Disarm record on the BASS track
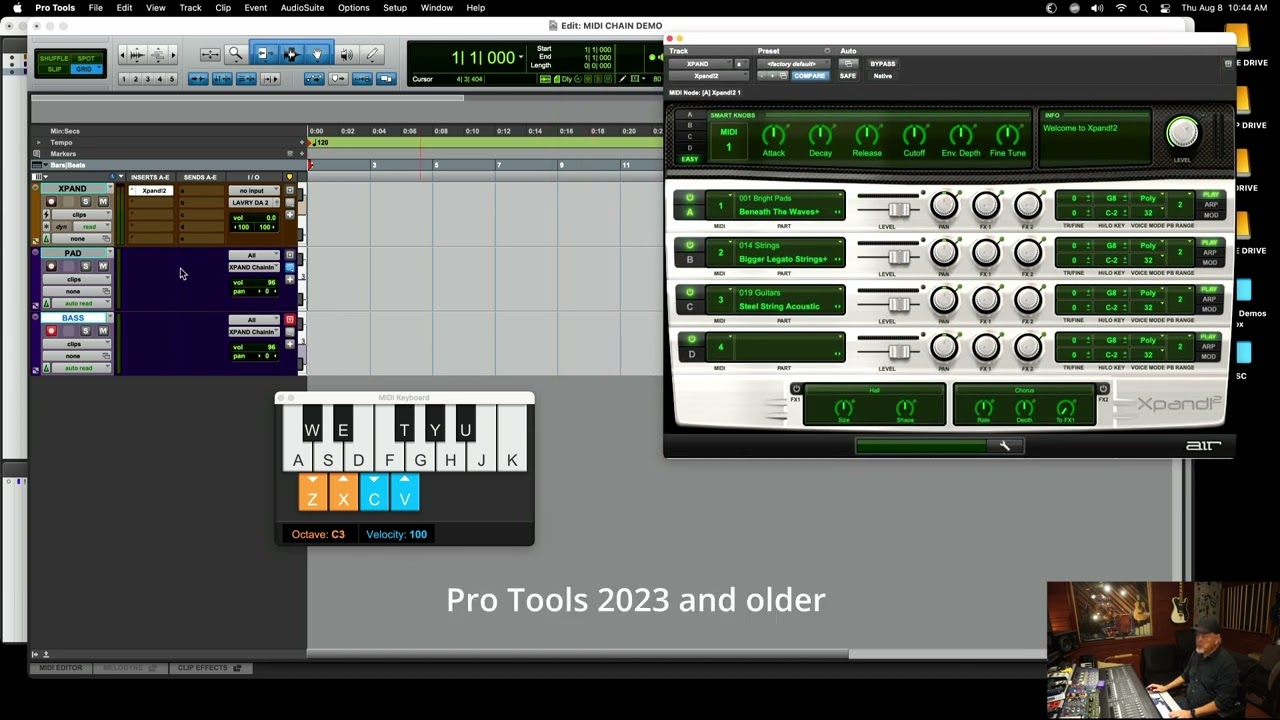 pyautogui.click(x=51, y=331)
